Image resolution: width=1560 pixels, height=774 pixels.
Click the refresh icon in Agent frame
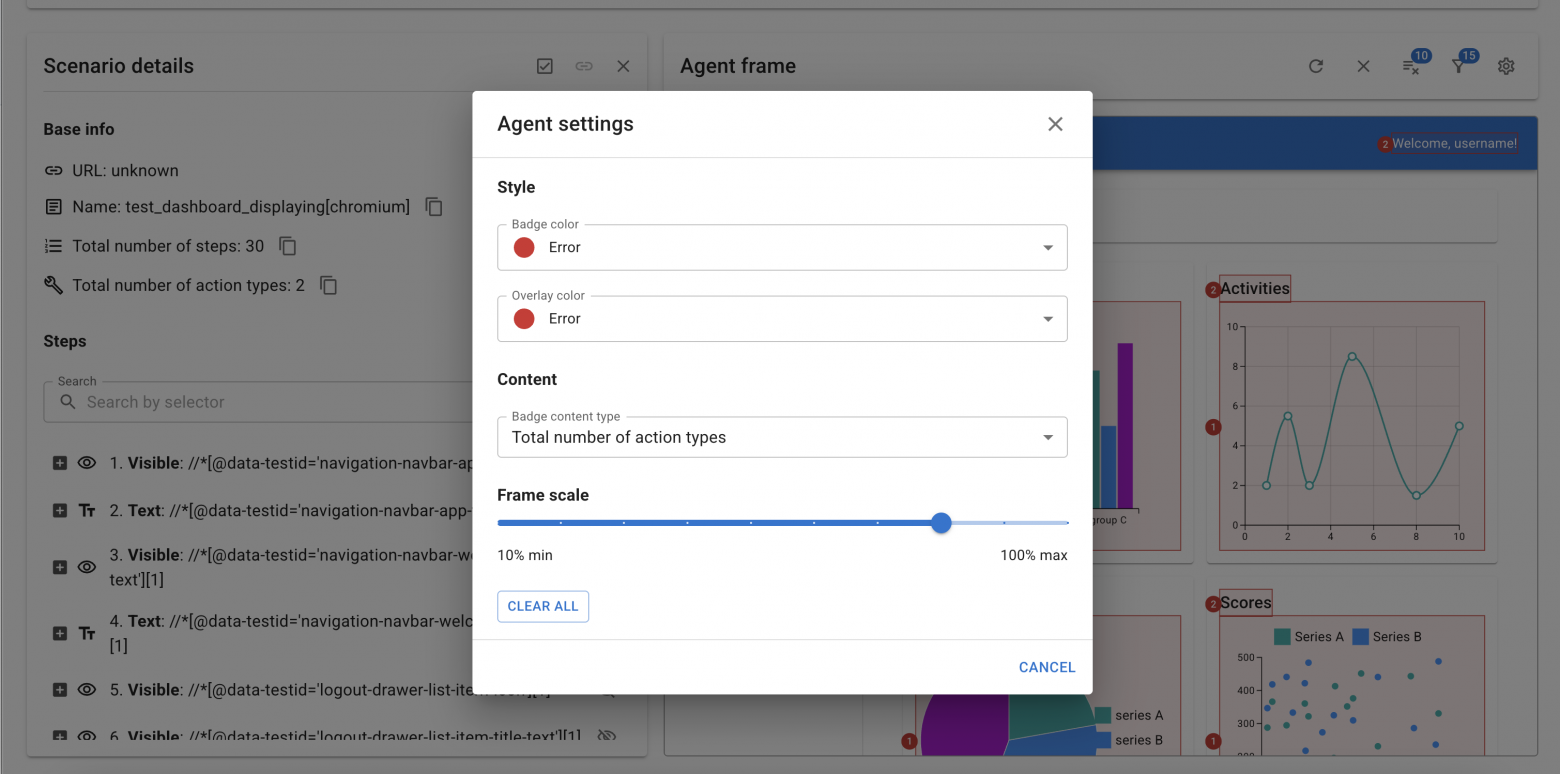pos(1316,66)
